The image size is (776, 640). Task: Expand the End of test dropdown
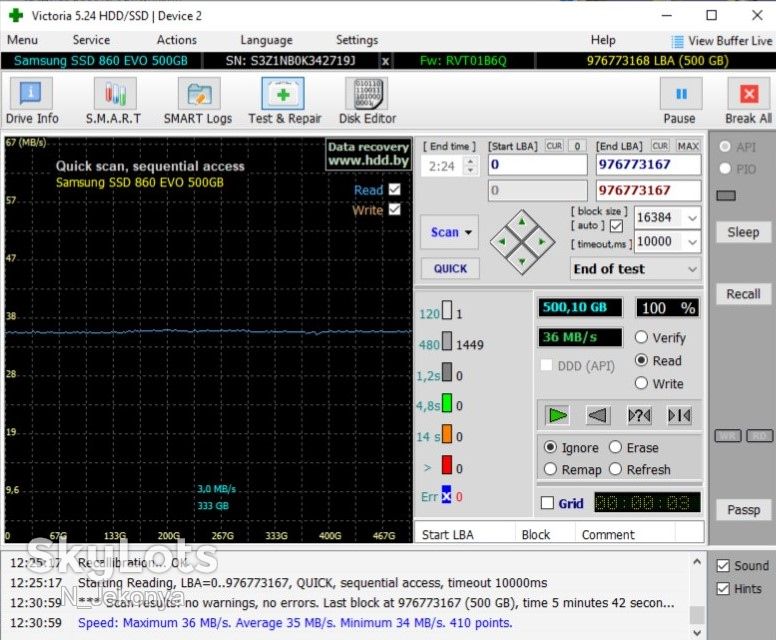(x=692, y=269)
